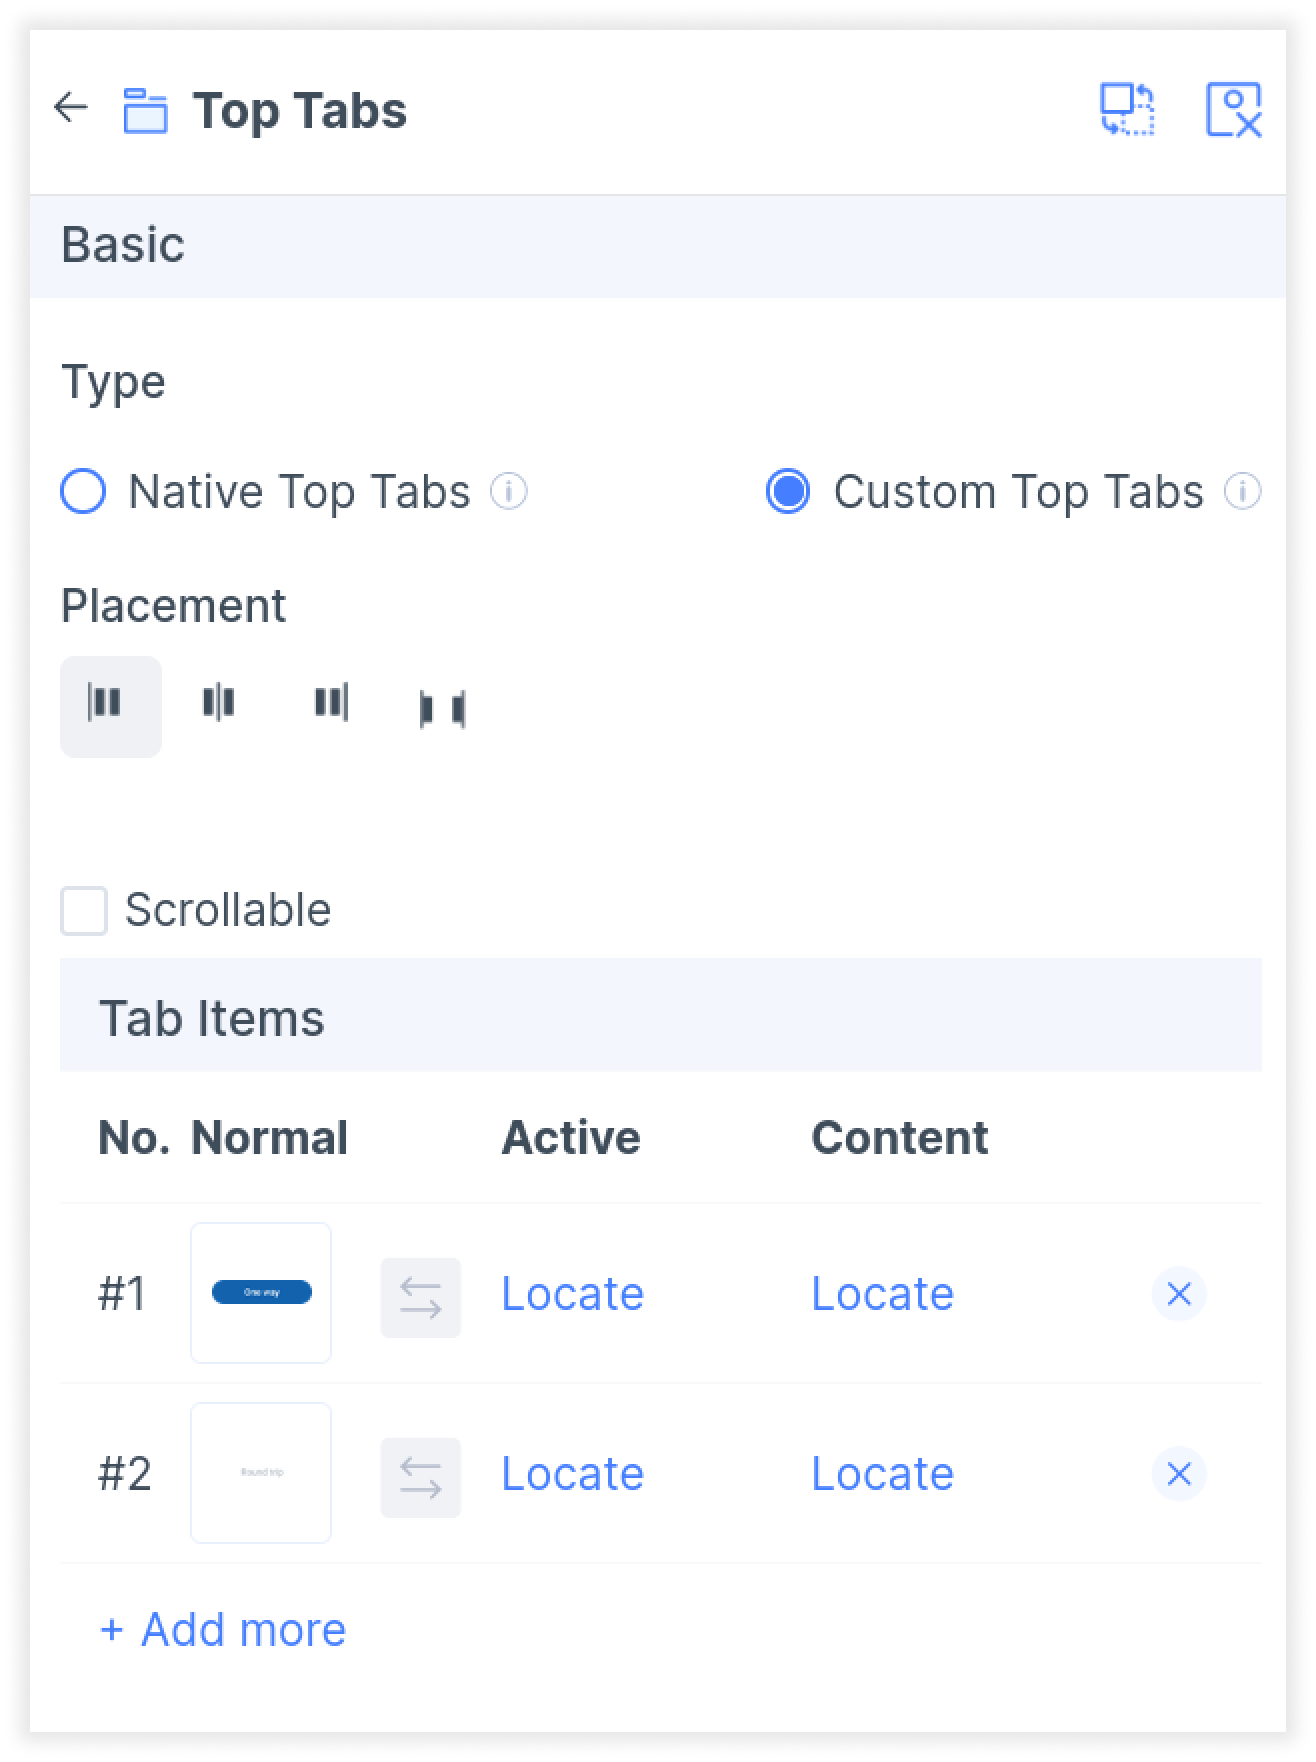Enable the Scrollable checkbox
The image size is (1316, 1762).
(84, 911)
